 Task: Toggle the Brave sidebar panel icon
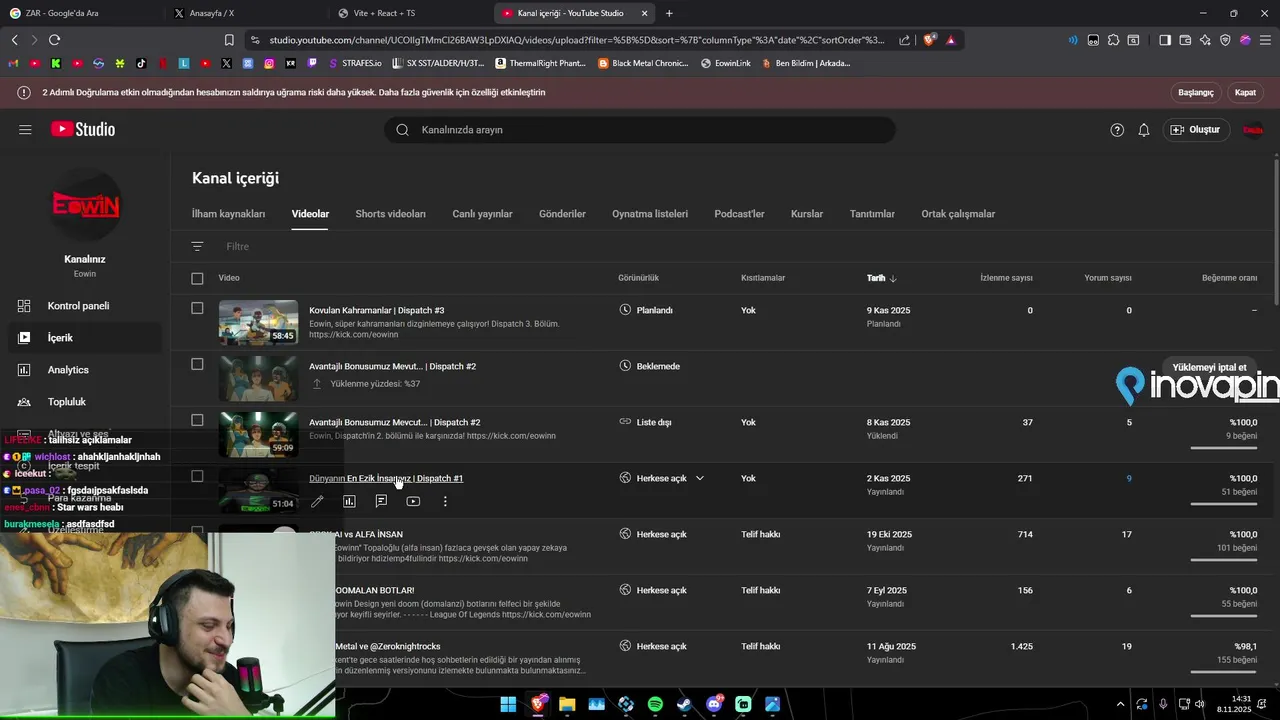pyautogui.click(x=1165, y=40)
